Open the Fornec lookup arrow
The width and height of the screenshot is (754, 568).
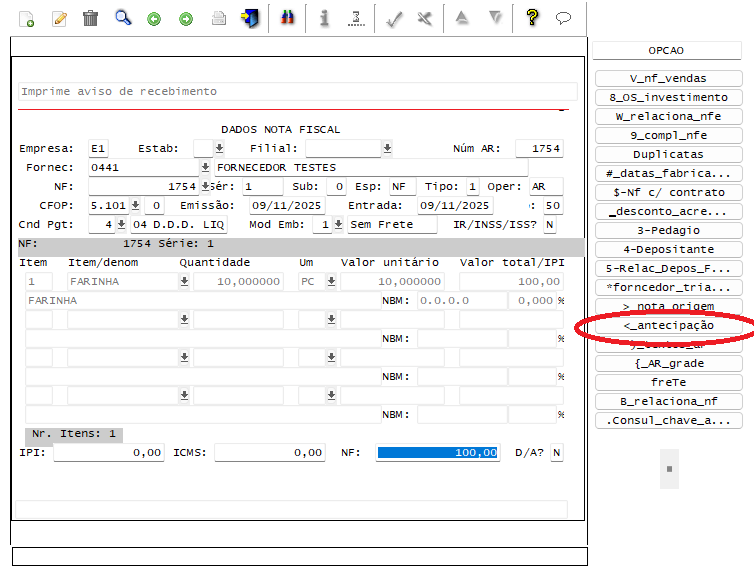coord(205,167)
